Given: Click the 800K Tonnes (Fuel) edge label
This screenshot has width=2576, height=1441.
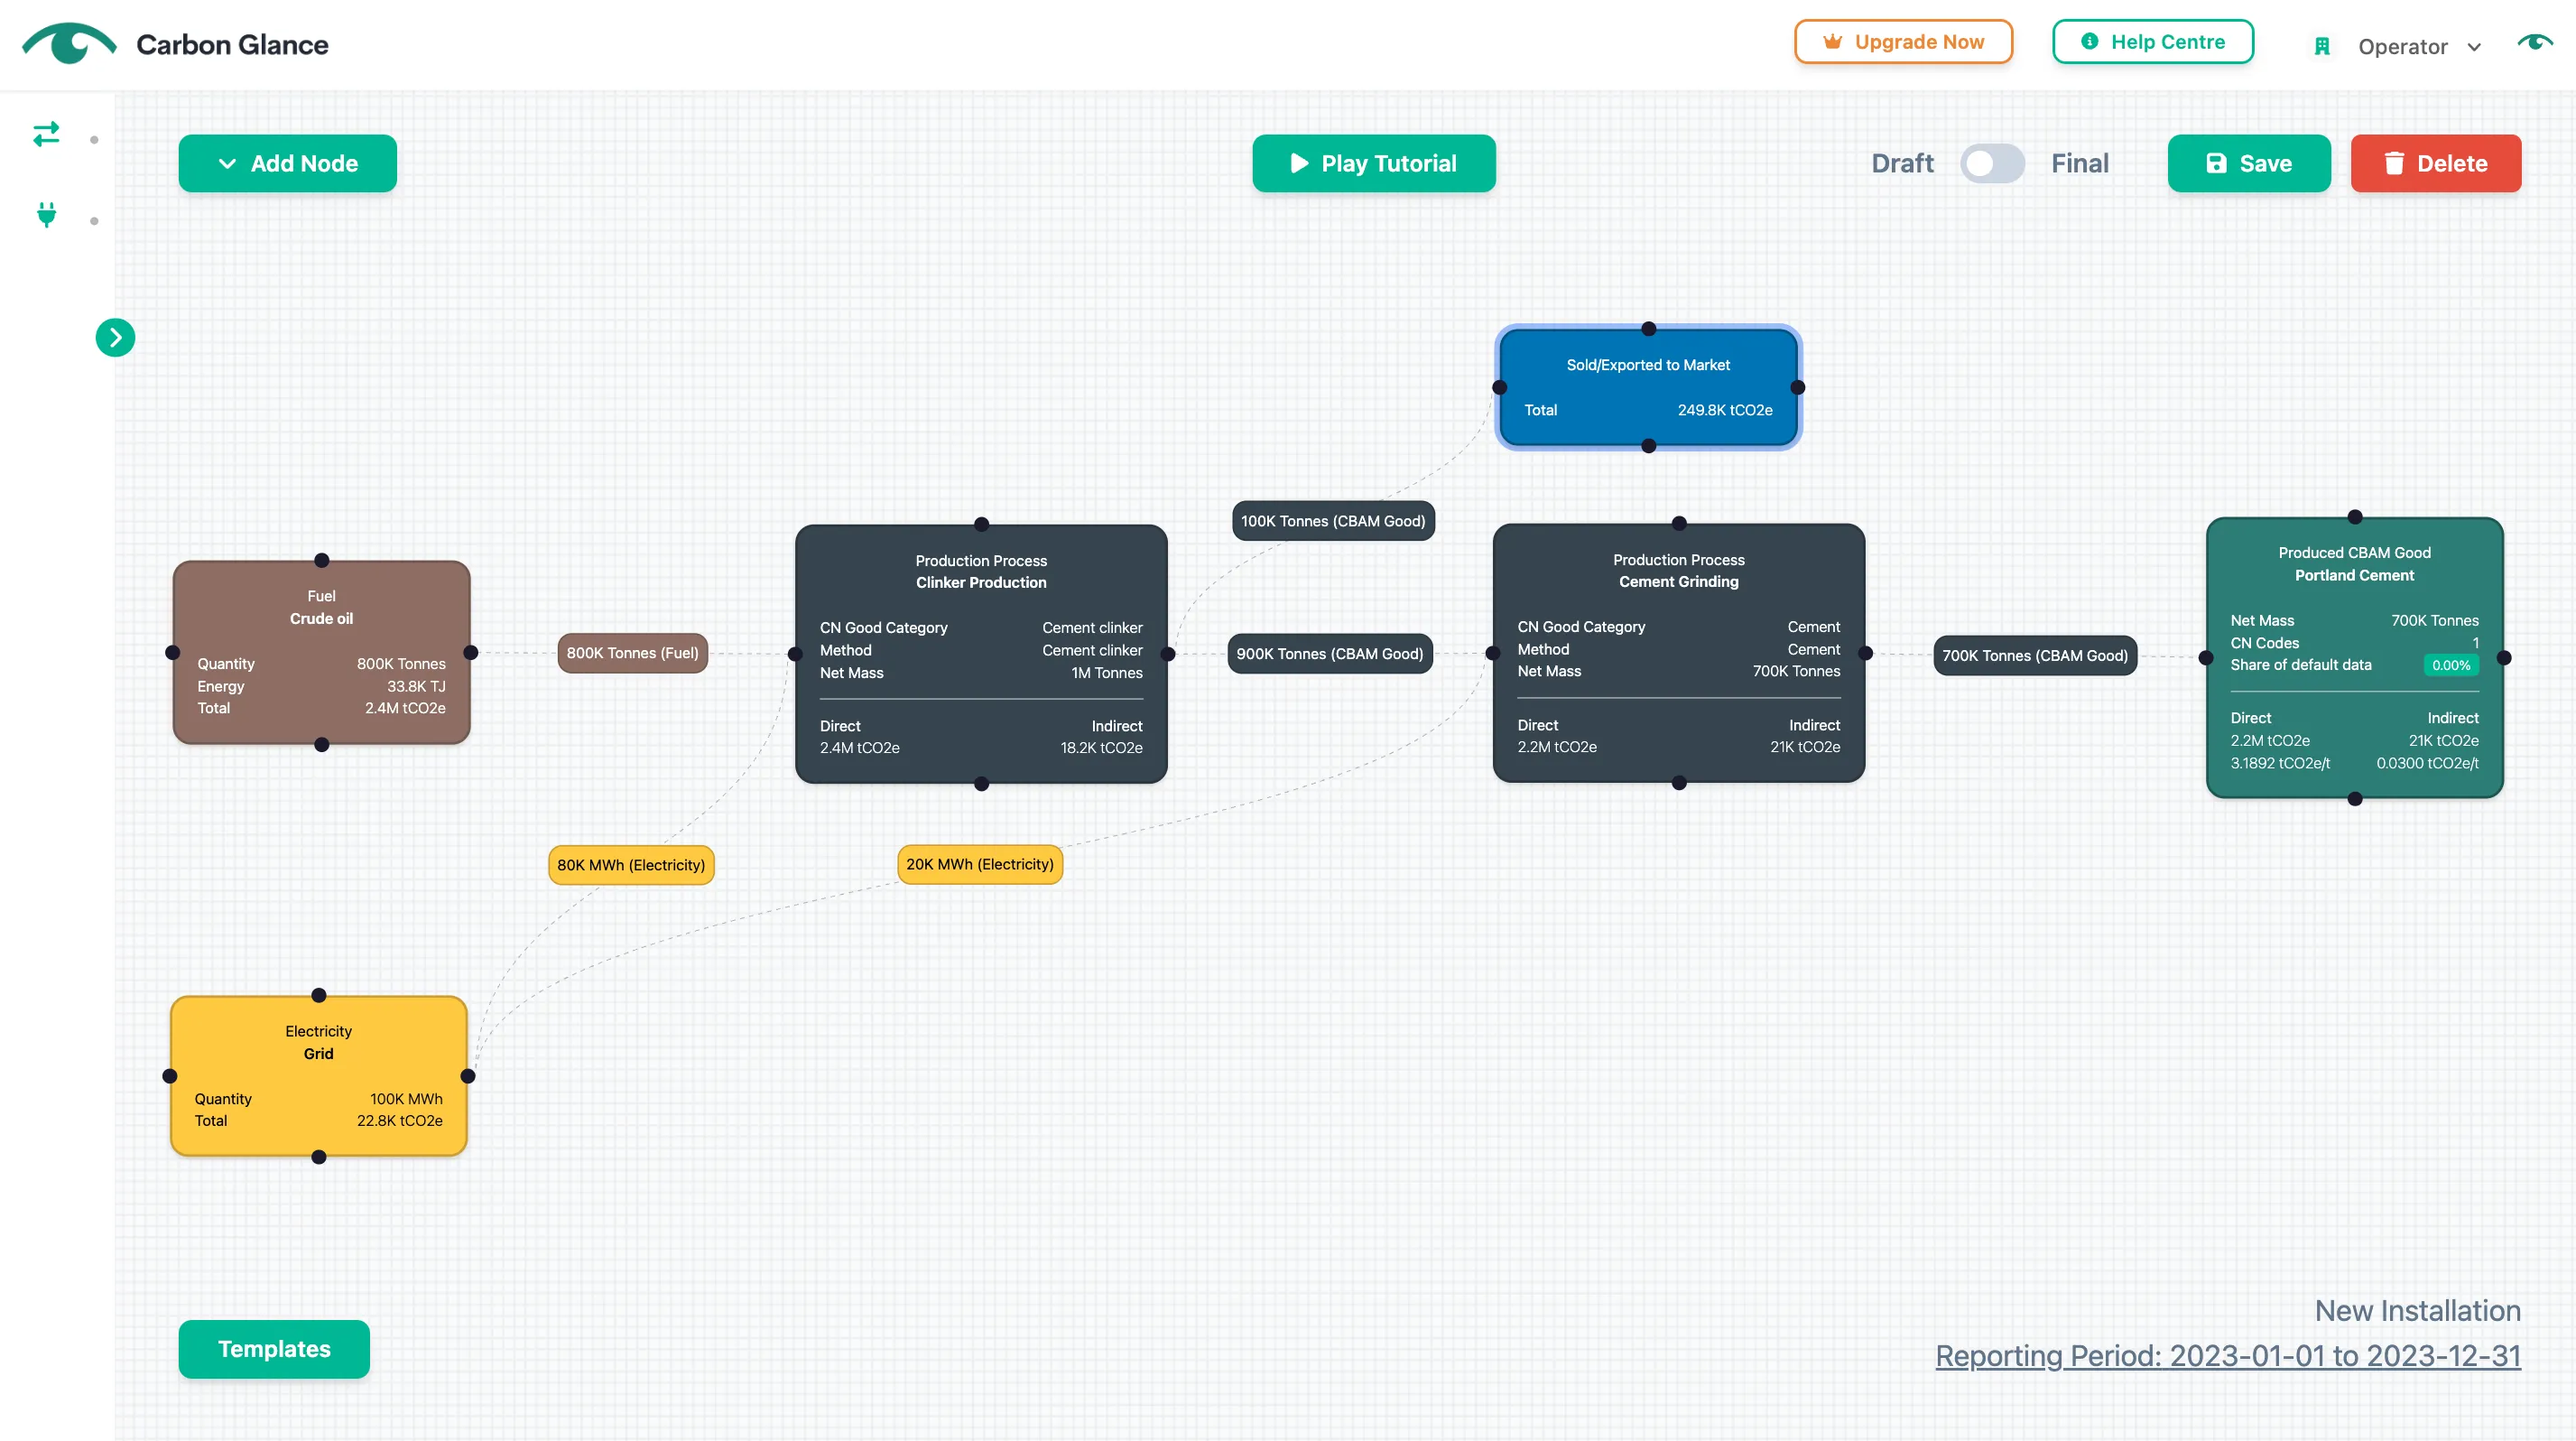Looking at the screenshot, I should coord(633,653).
